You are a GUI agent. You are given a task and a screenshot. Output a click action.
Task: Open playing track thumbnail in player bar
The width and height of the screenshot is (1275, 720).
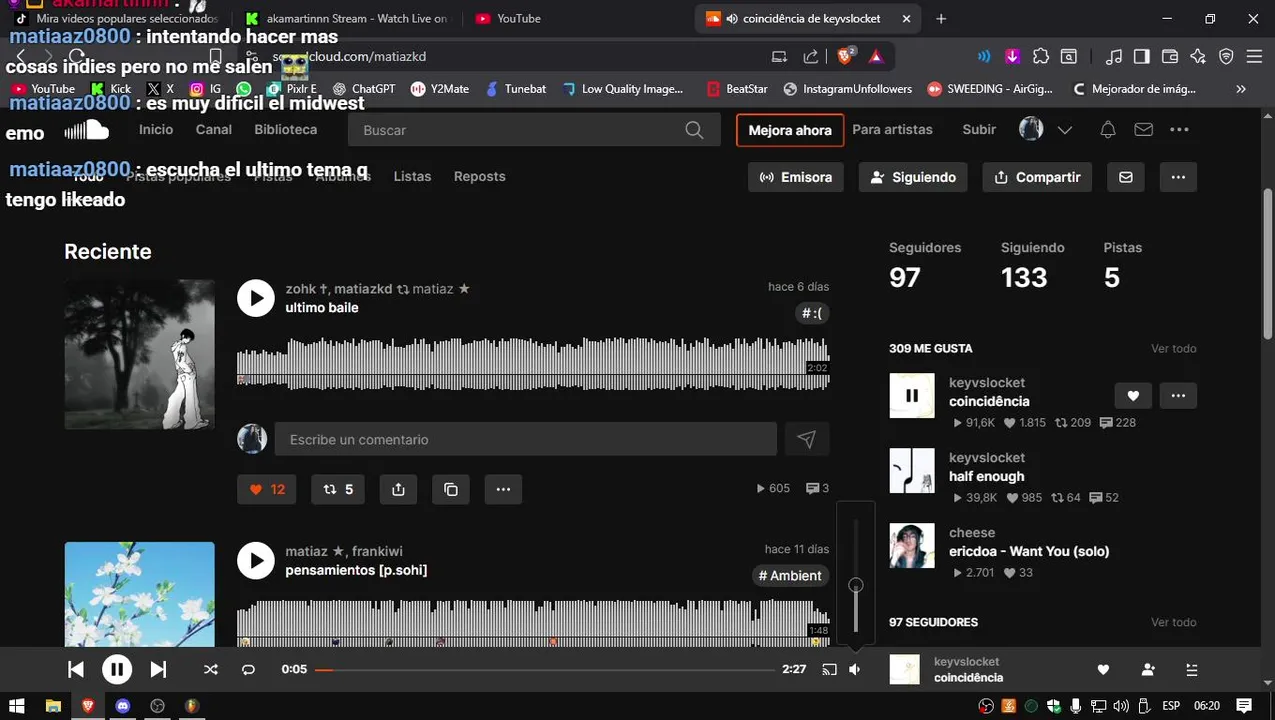tap(904, 670)
